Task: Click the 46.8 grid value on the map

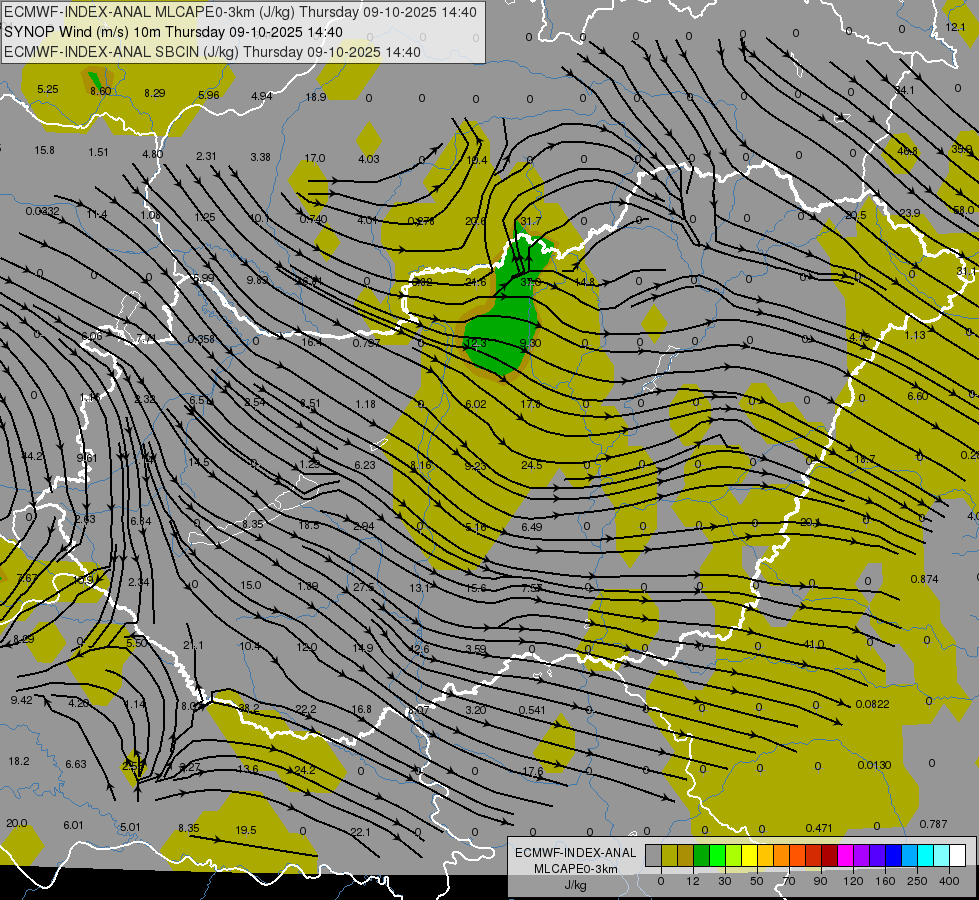Action: click(908, 151)
